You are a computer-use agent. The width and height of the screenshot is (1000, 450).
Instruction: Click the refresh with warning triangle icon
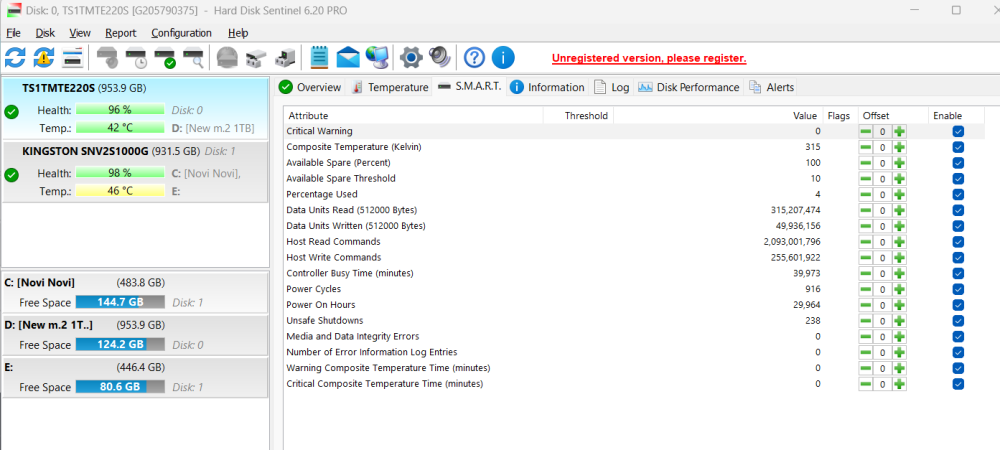tap(44, 58)
